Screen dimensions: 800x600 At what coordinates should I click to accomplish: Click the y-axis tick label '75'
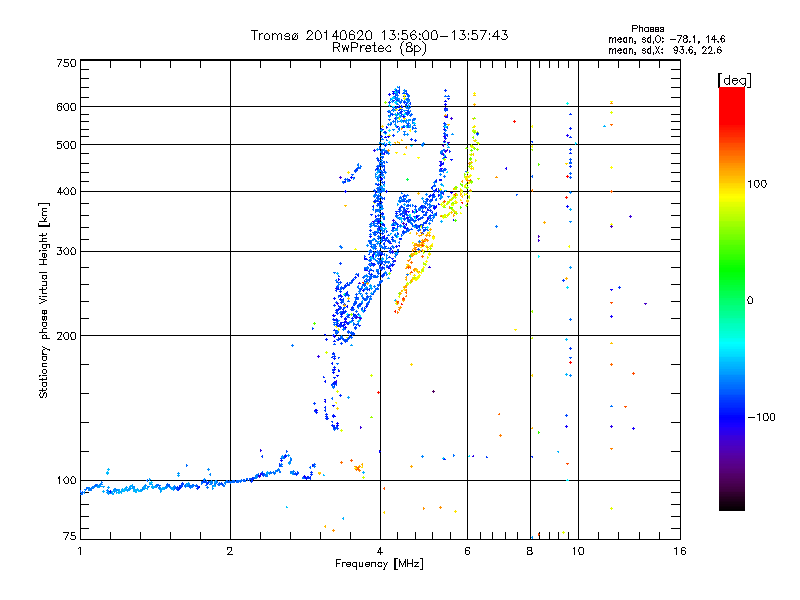[x=70, y=536]
